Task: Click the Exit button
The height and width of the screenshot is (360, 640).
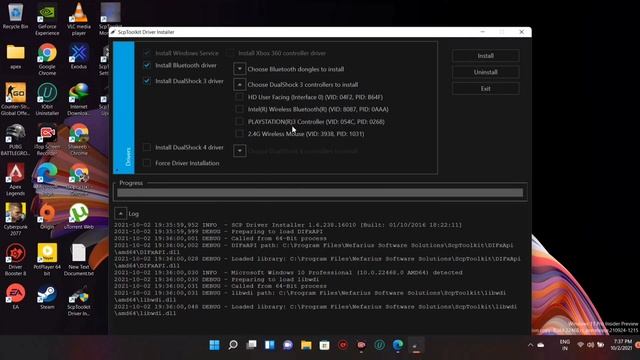Action: pos(486,89)
